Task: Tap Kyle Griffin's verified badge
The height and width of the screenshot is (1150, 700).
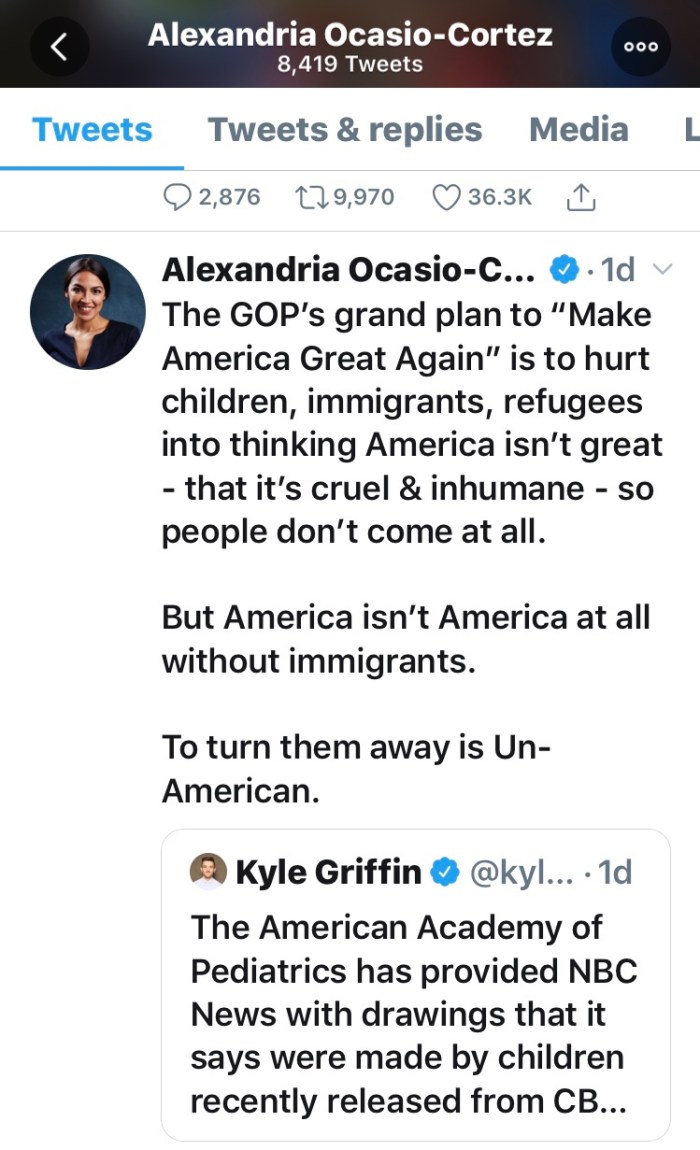Action: point(444,873)
